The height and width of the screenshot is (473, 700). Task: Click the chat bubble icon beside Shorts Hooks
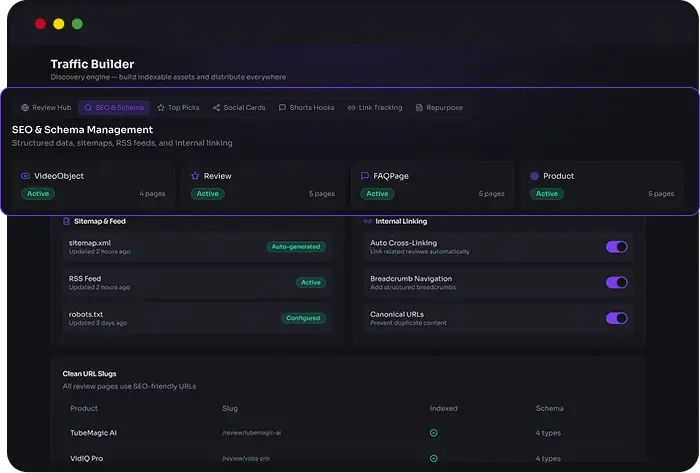[282, 108]
